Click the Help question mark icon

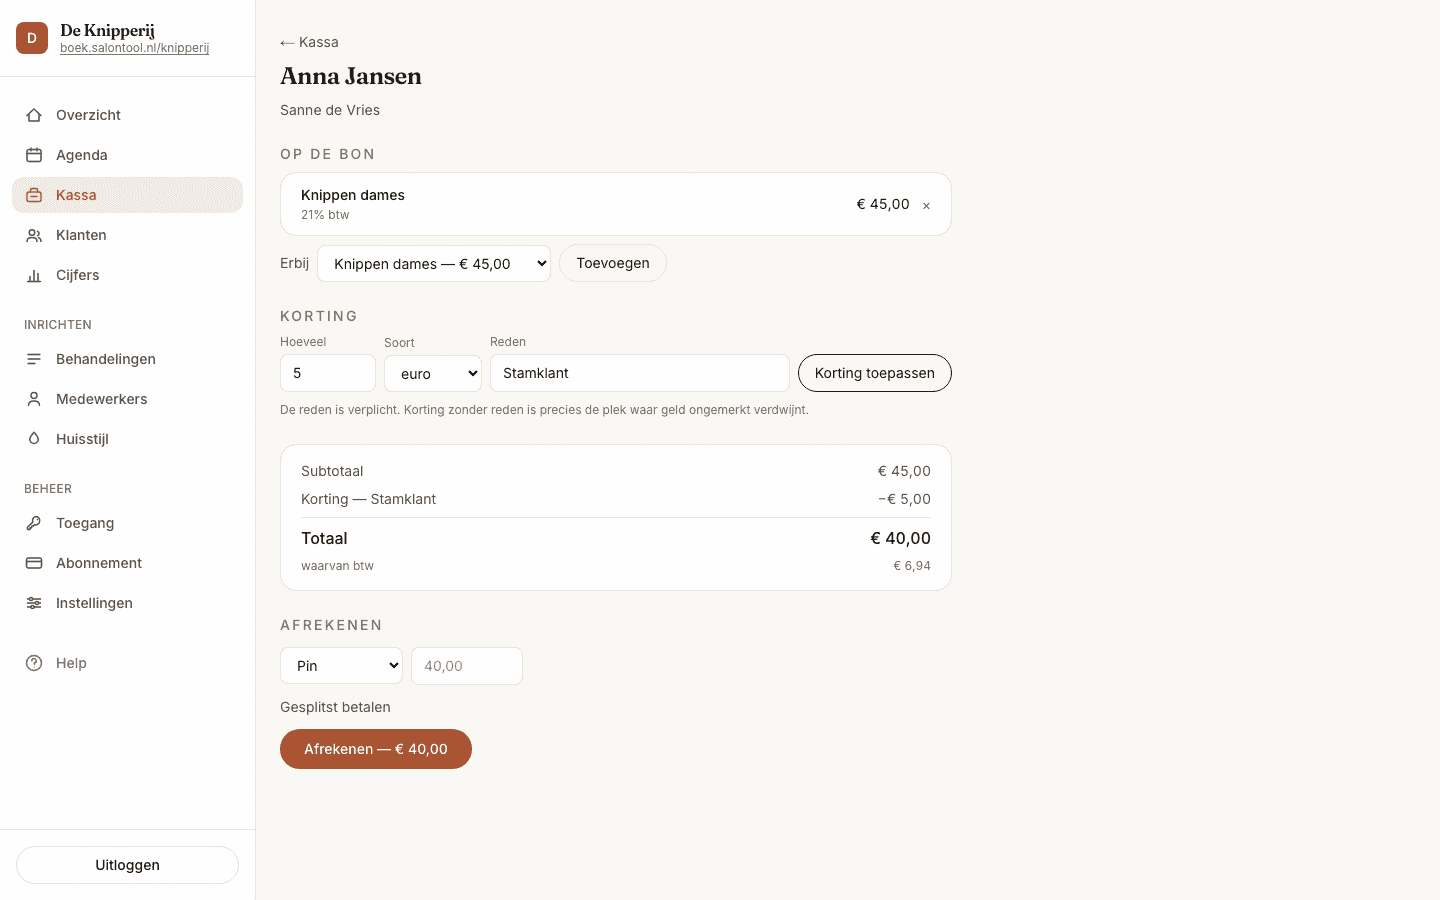pos(34,663)
